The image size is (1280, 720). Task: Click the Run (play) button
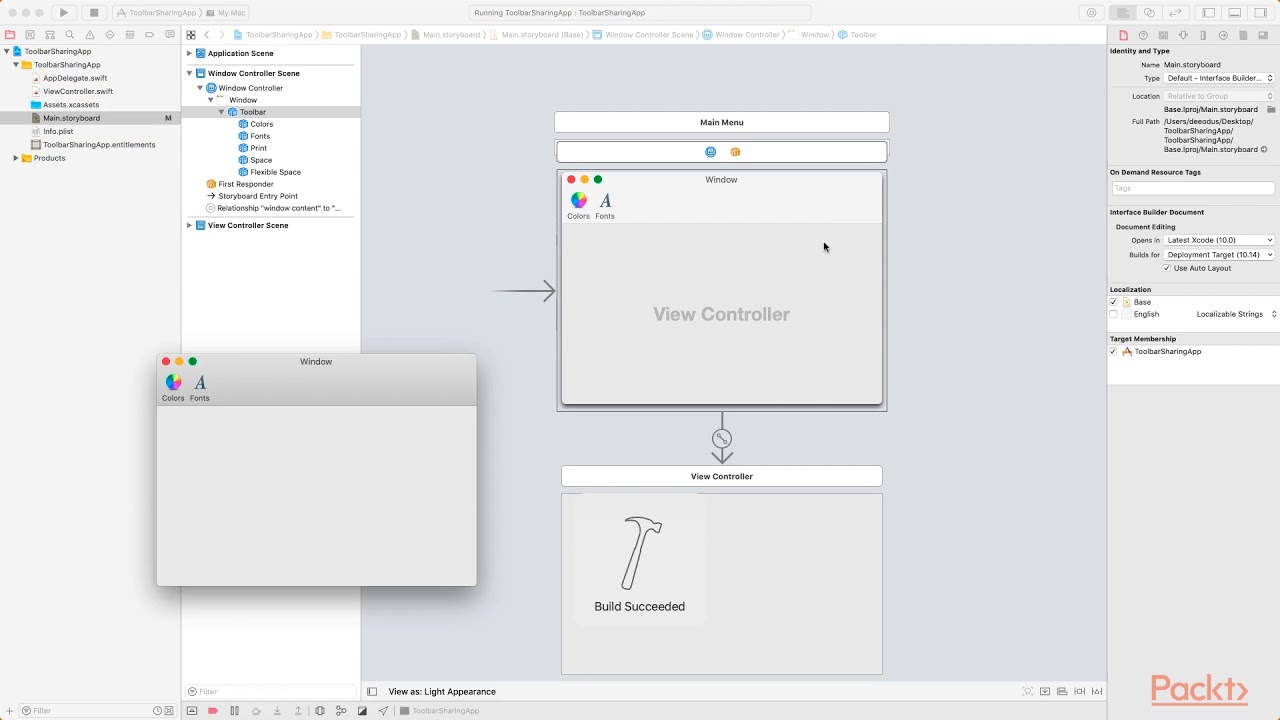[64, 13]
